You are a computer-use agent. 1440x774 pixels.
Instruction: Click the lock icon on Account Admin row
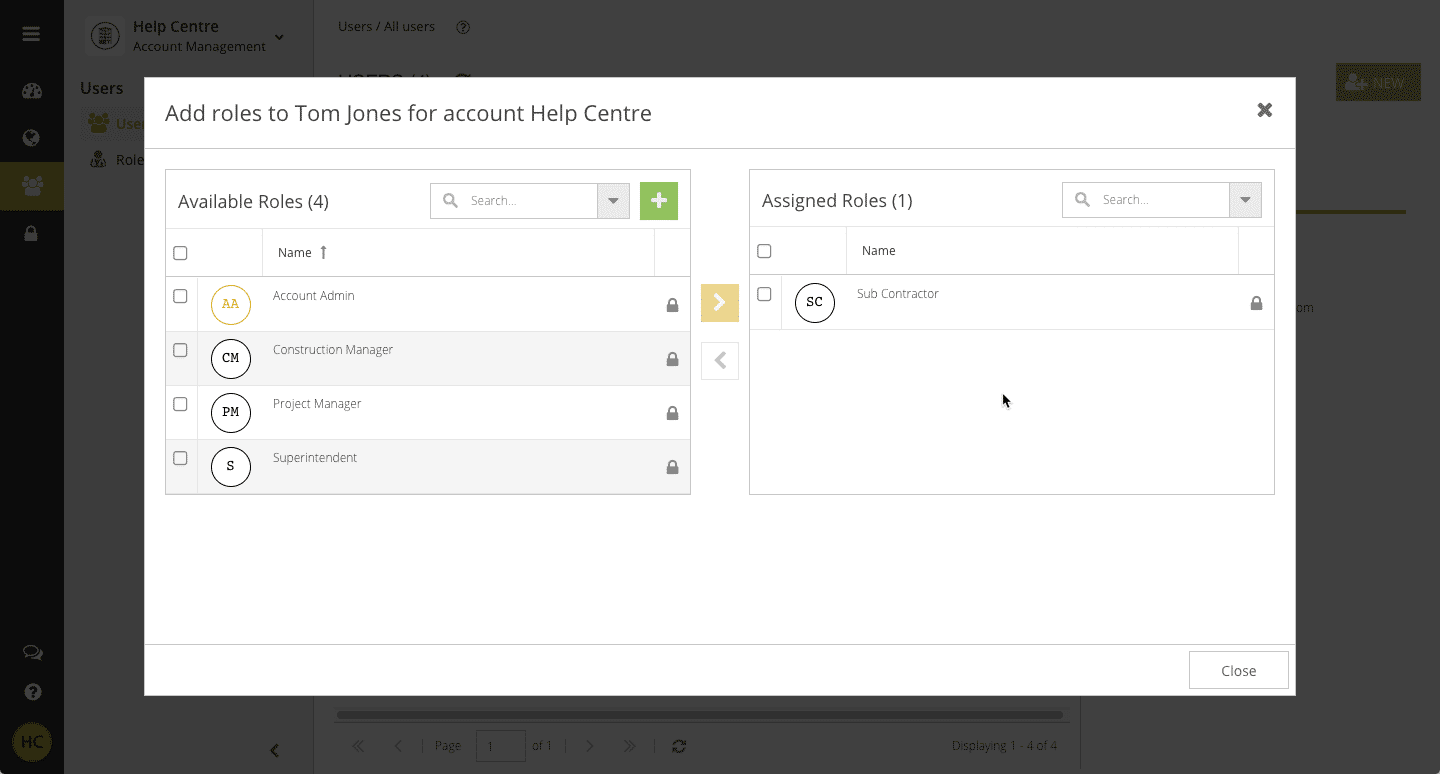point(672,305)
